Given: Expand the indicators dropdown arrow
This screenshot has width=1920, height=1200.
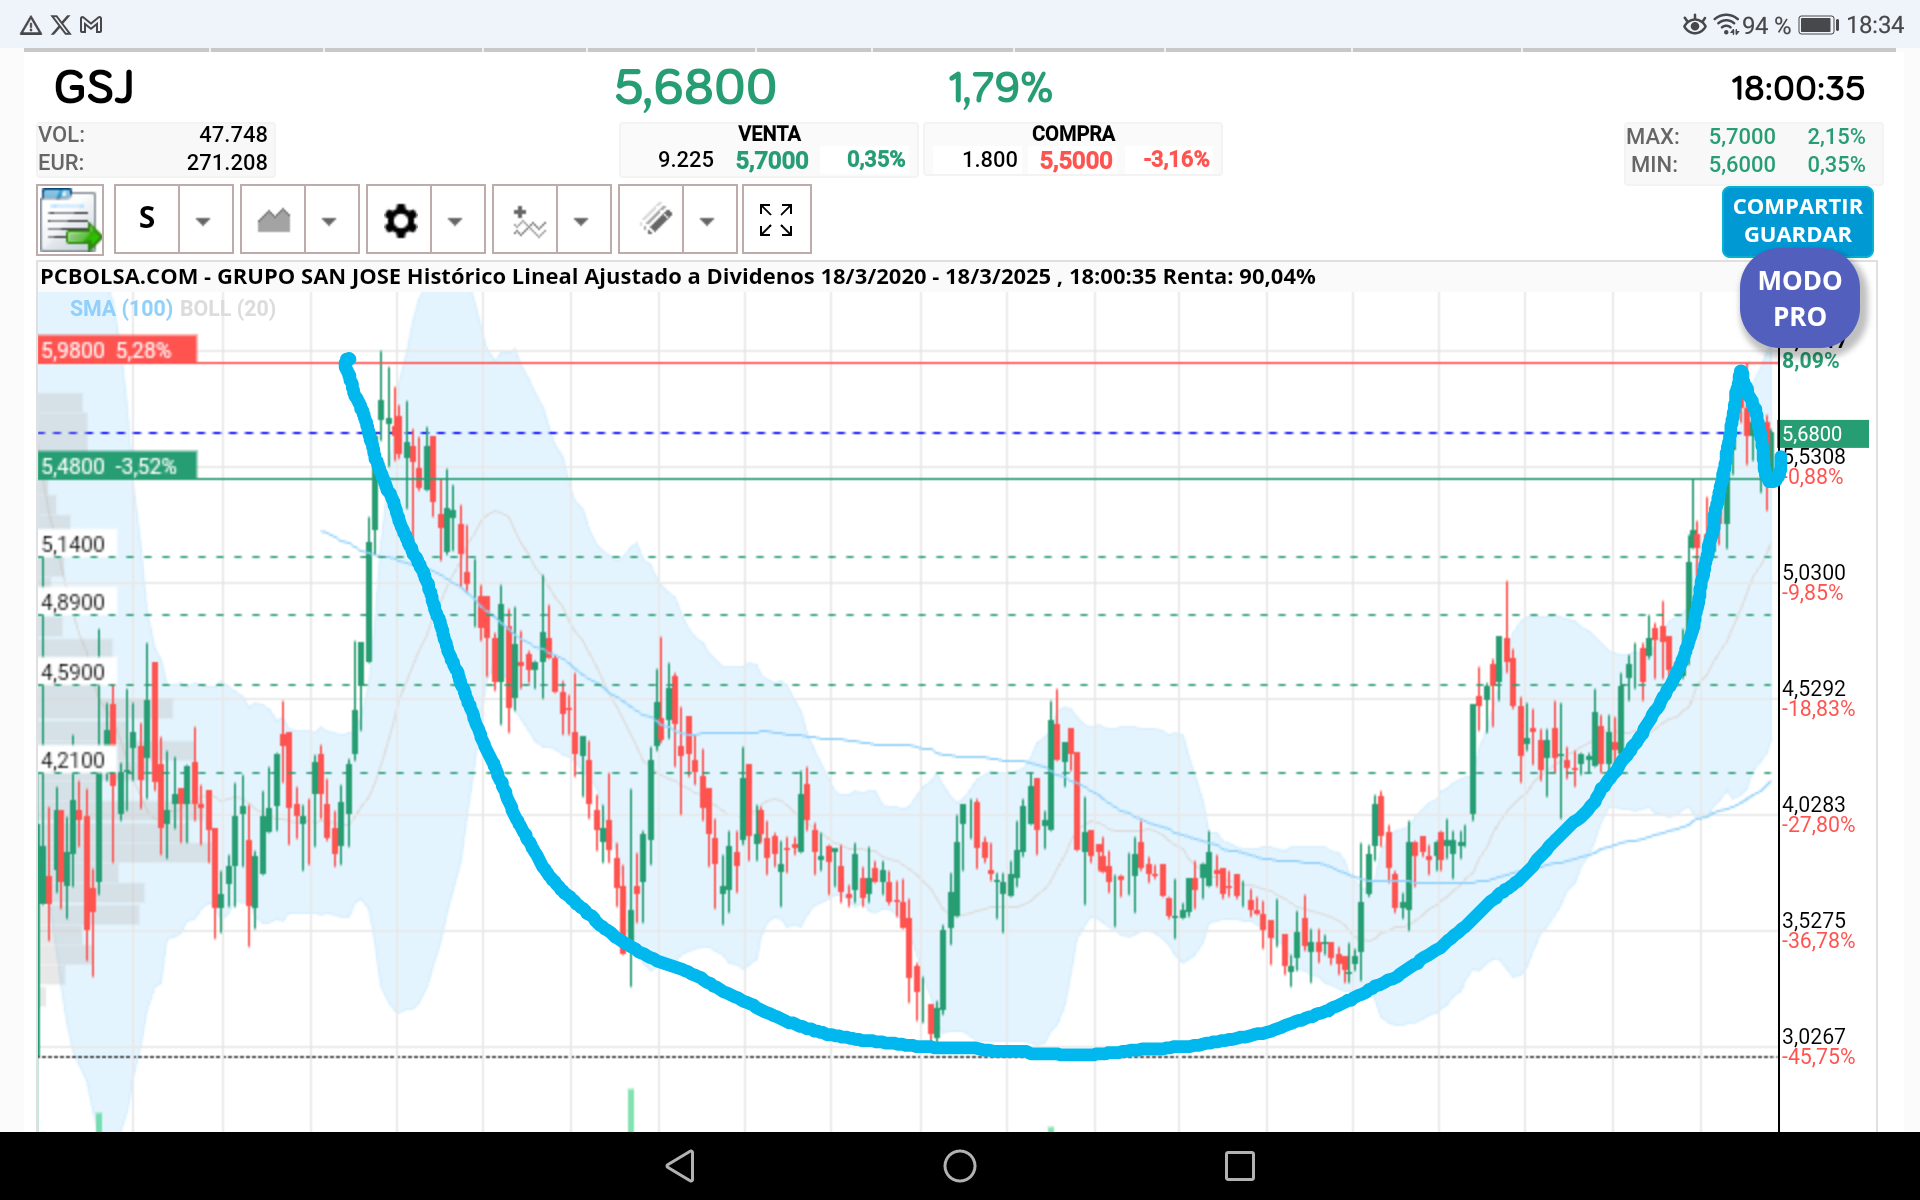Looking at the screenshot, I should pos(582,220).
